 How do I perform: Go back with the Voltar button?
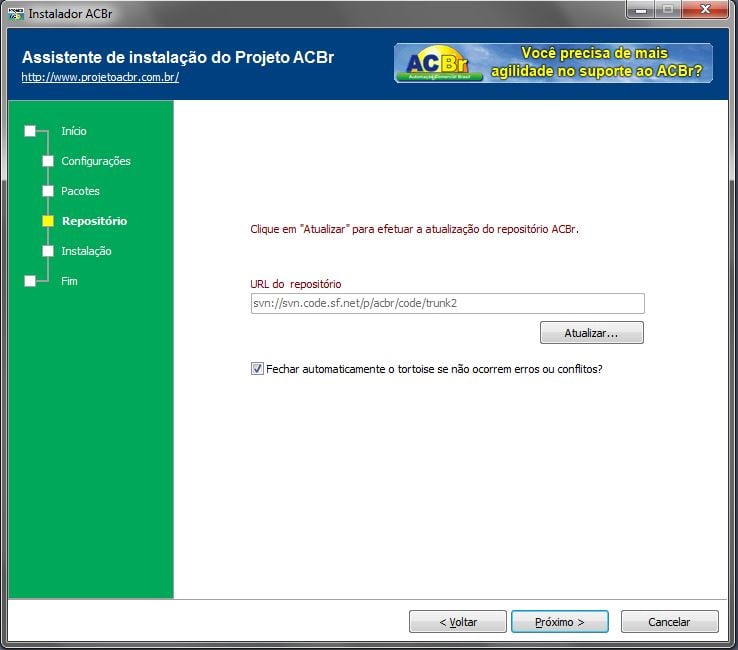(458, 622)
